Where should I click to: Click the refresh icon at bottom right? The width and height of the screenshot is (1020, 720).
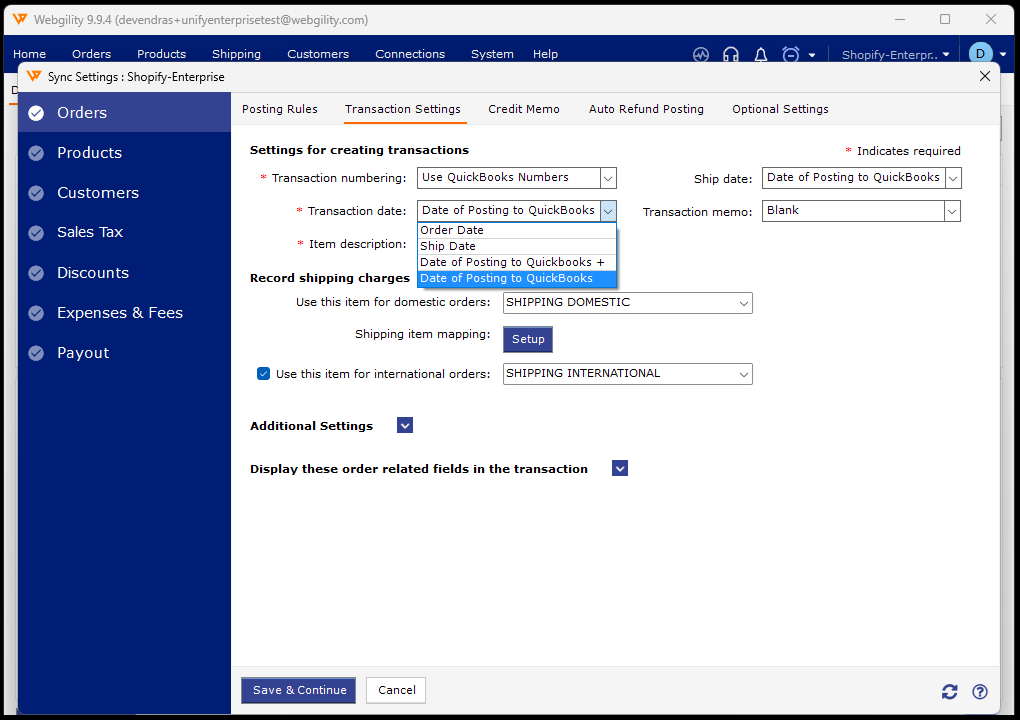950,692
